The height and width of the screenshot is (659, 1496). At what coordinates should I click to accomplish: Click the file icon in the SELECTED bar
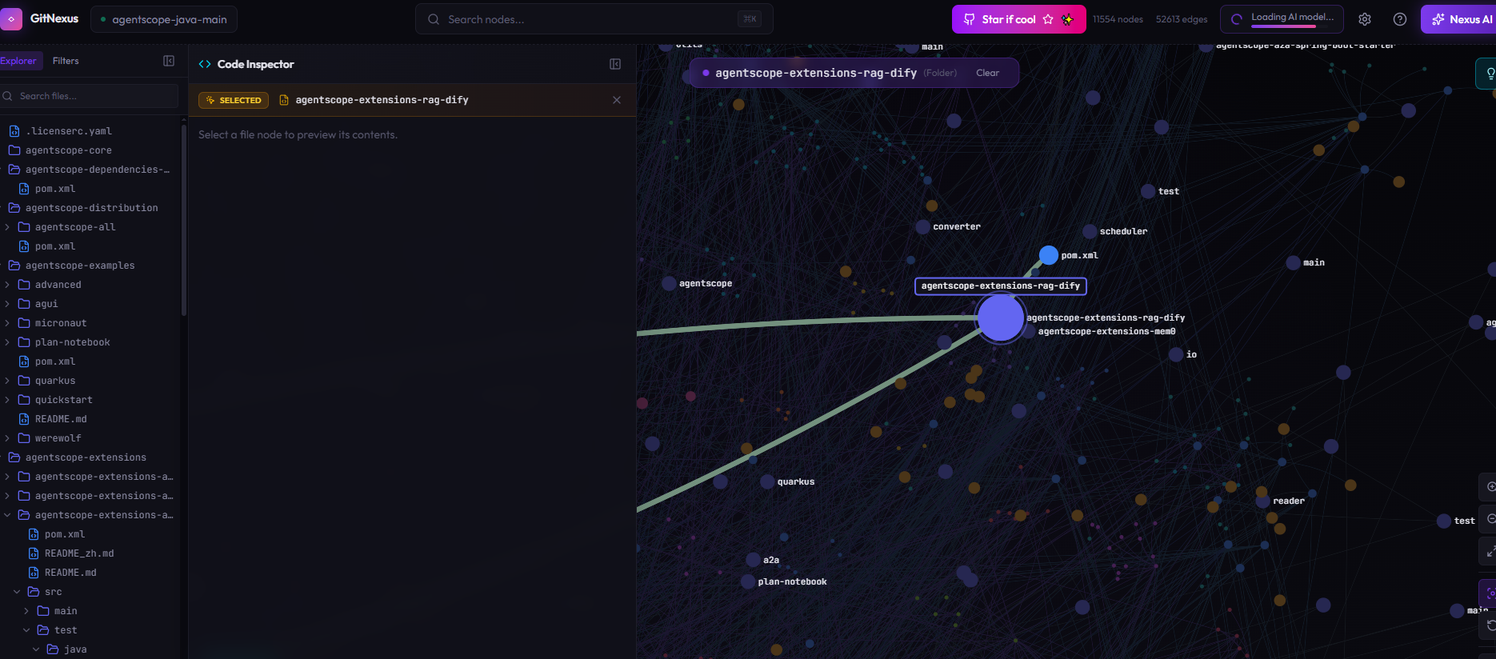tap(284, 100)
